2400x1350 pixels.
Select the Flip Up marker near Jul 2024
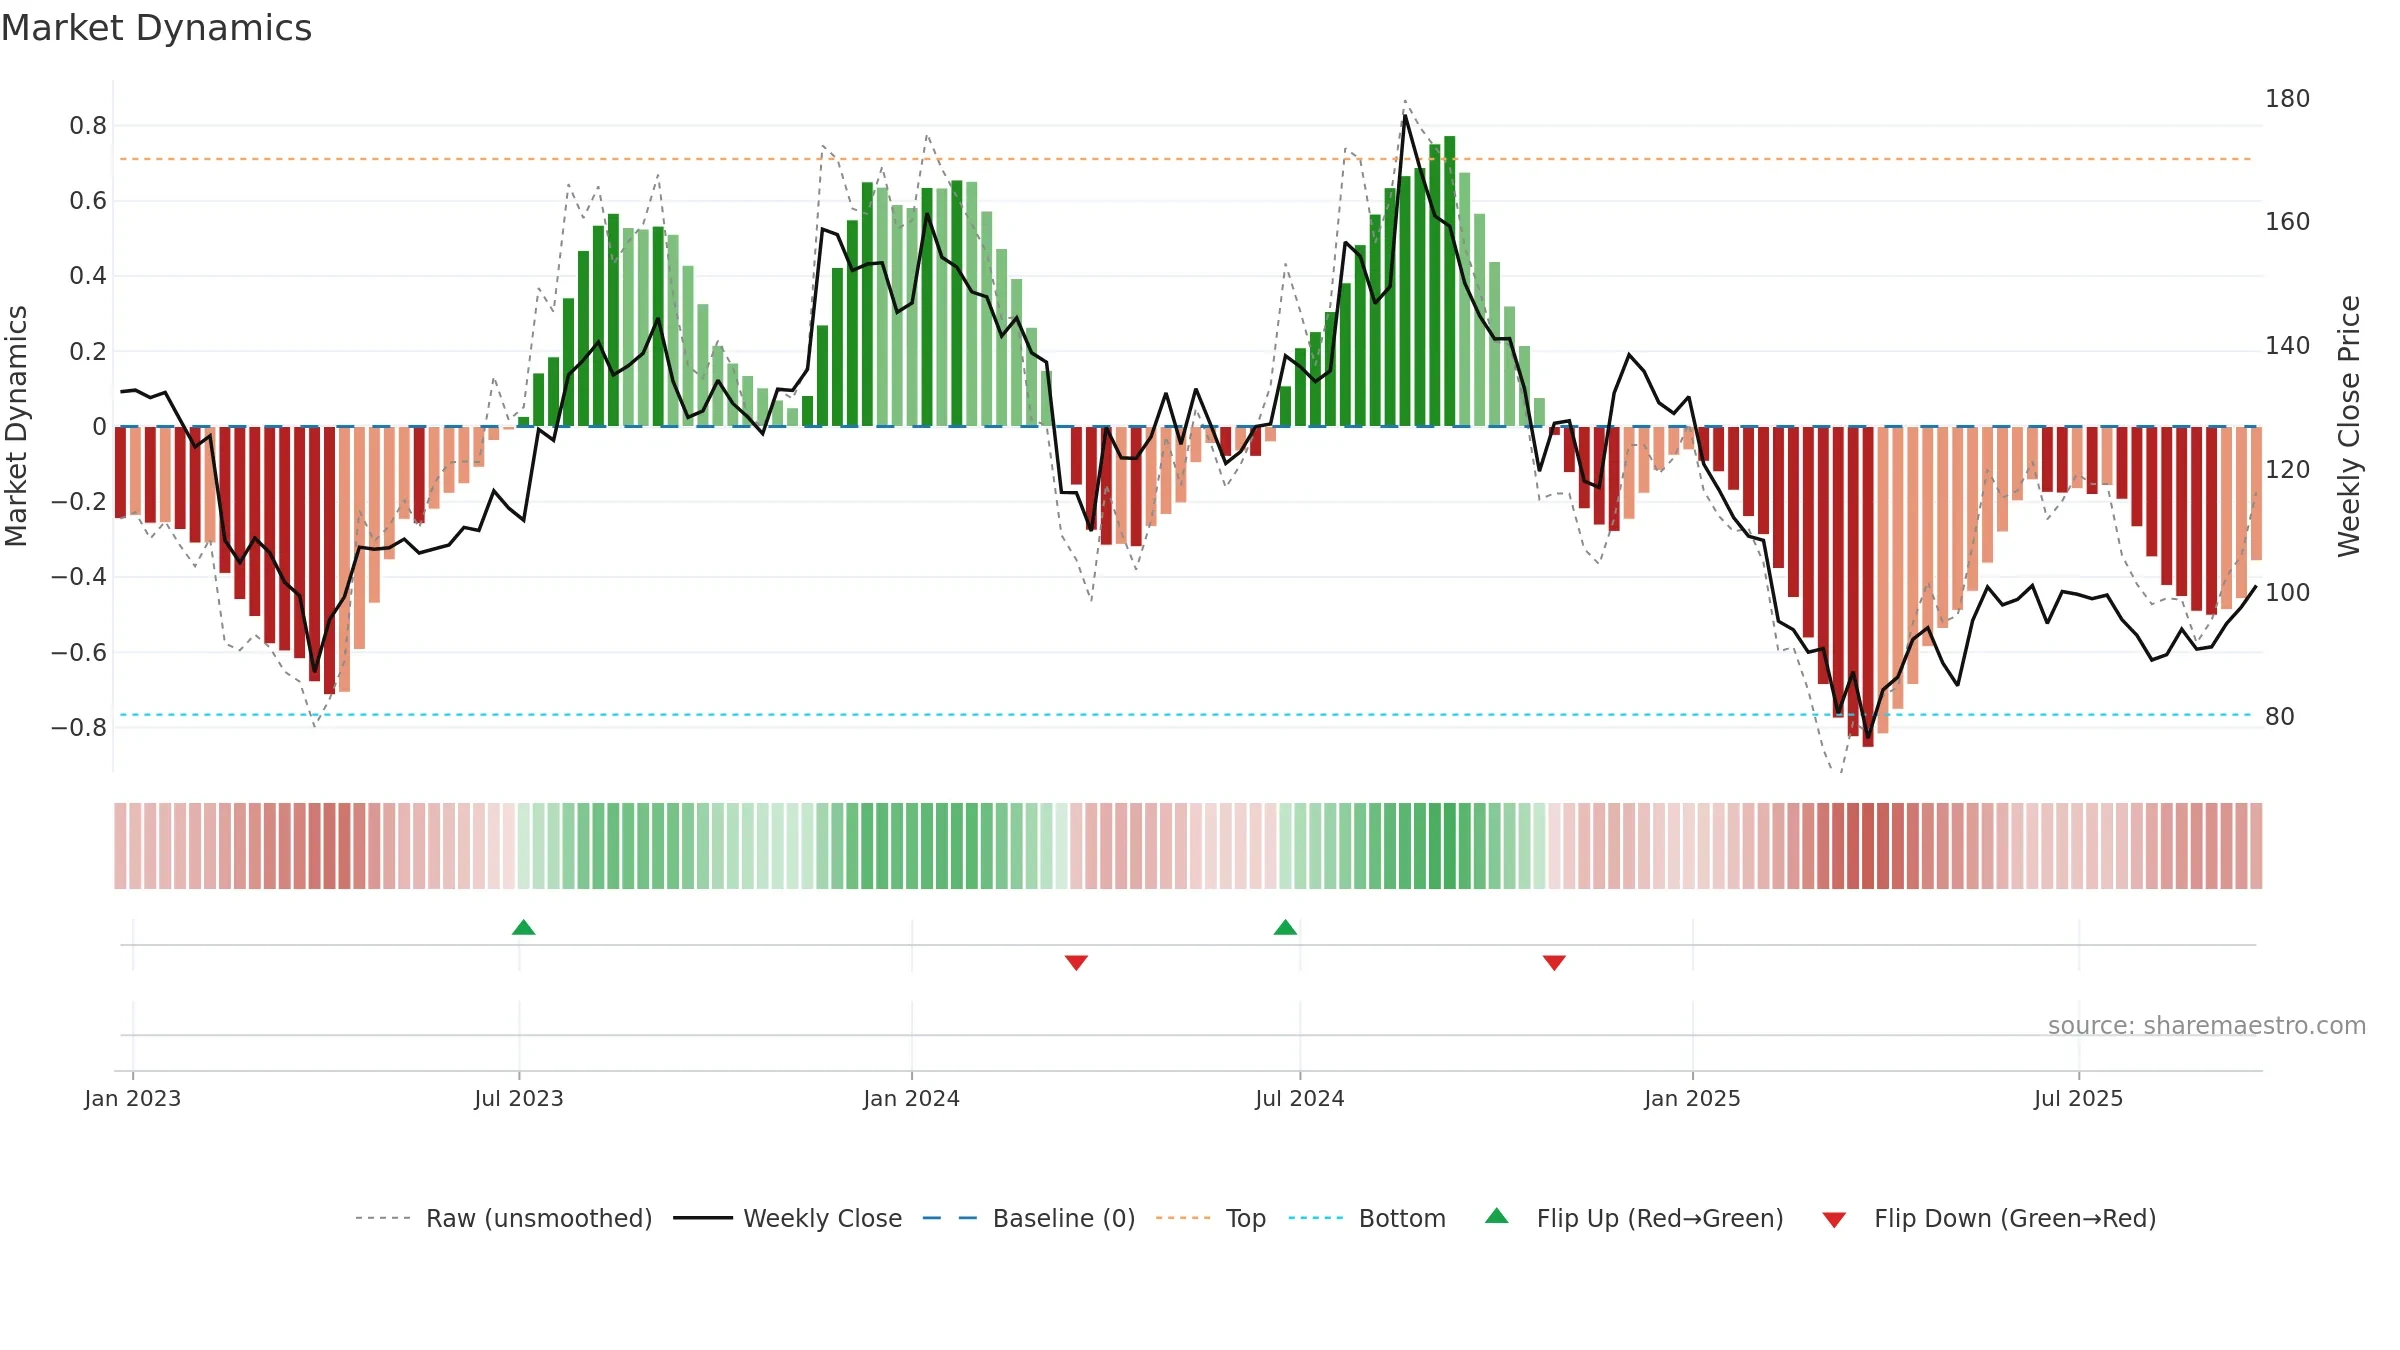coord(1285,927)
